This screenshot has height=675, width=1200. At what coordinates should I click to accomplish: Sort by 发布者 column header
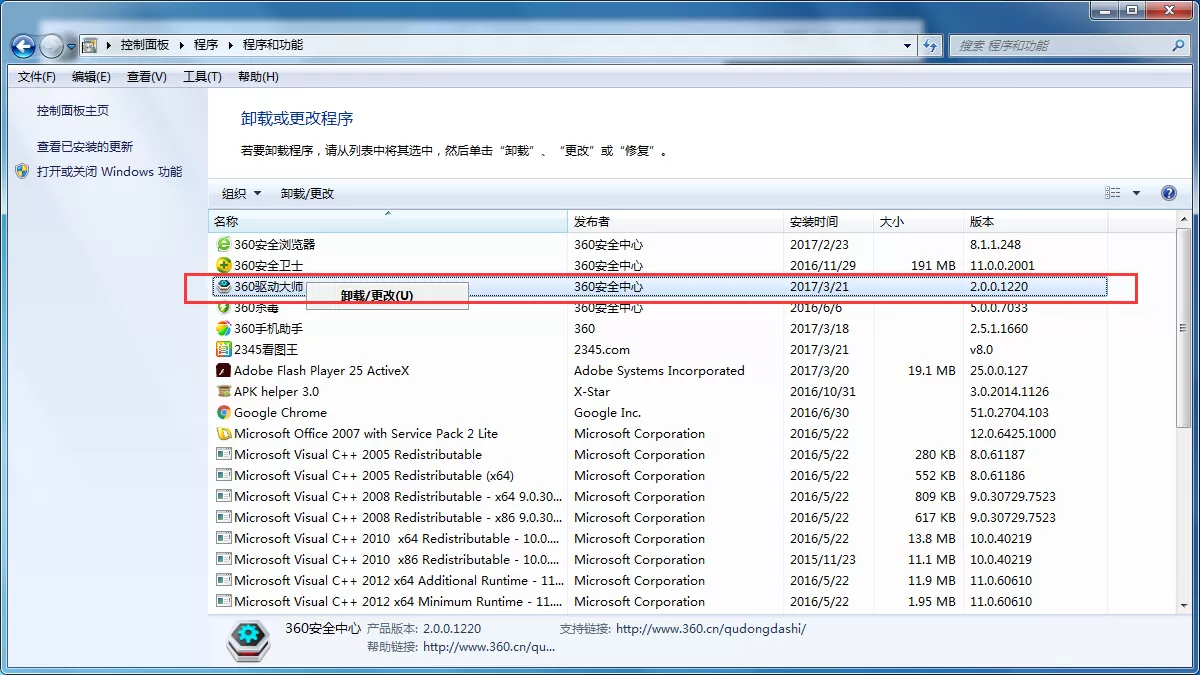[676, 221]
